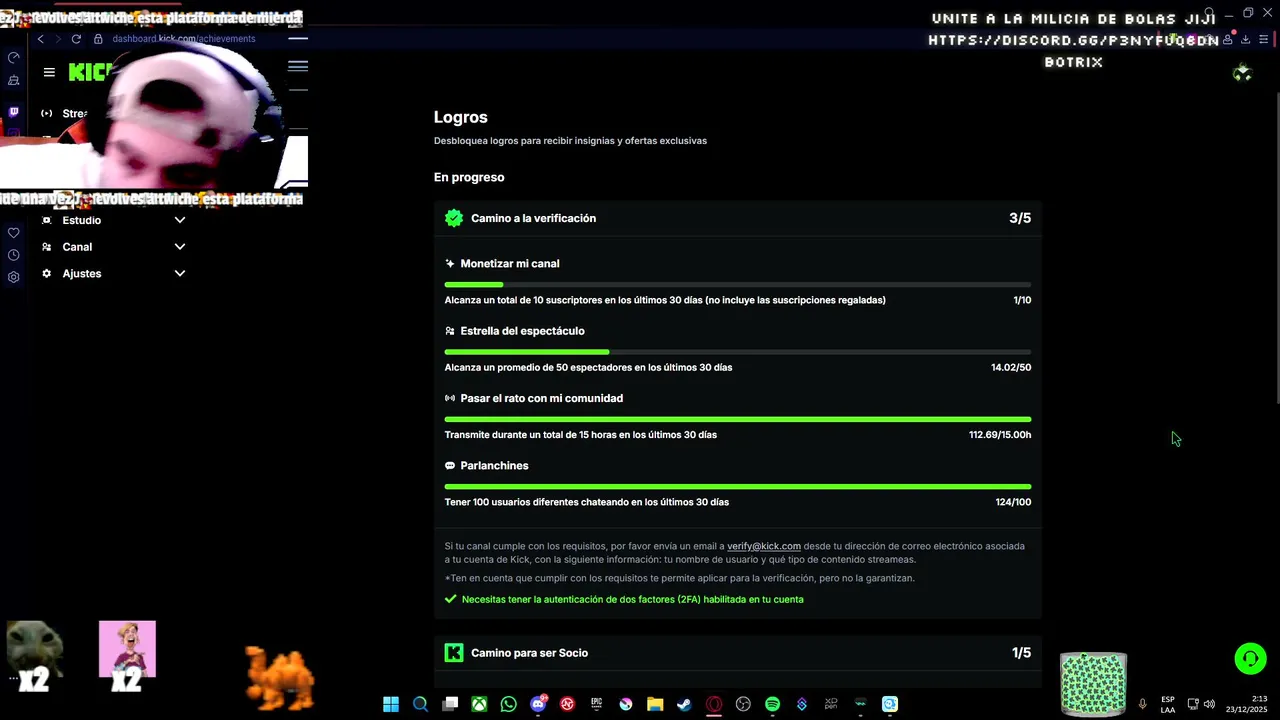Open the Kick hamburger menu
This screenshot has width=1280, height=720.
(49, 72)
